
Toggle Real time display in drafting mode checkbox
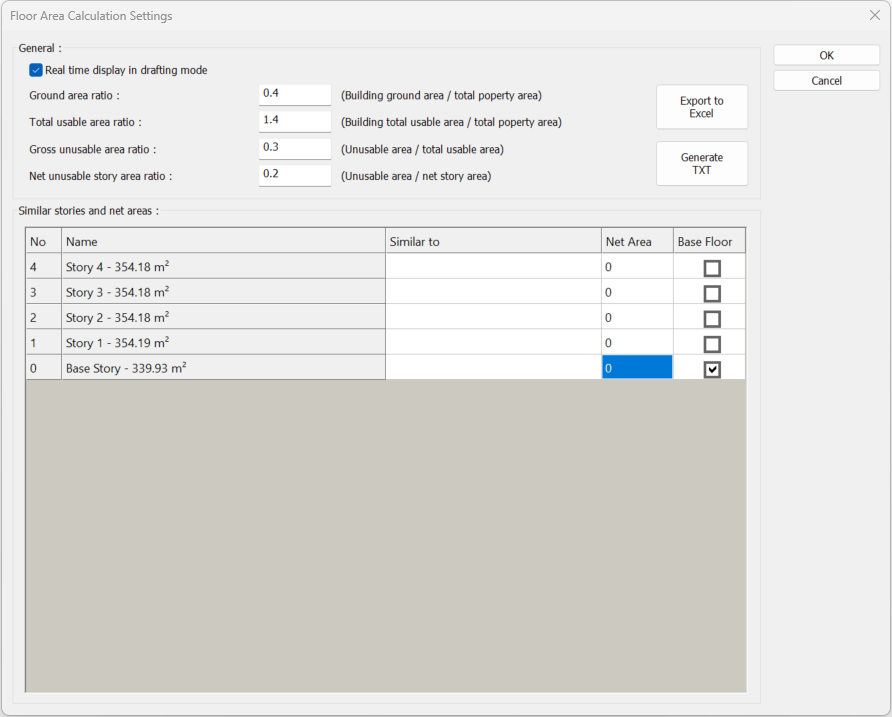click(36, 70)
